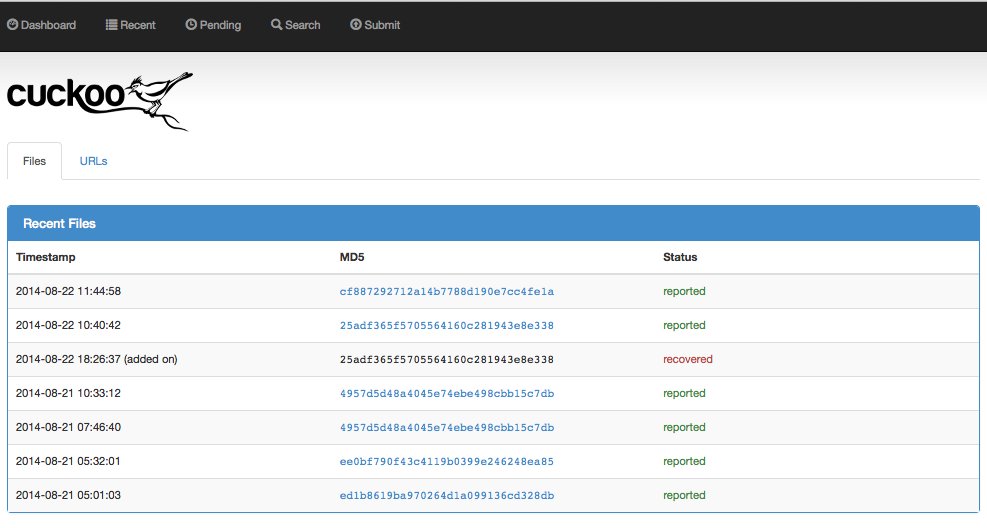Click the Recent Files panel heading

[x=494, y=223]
